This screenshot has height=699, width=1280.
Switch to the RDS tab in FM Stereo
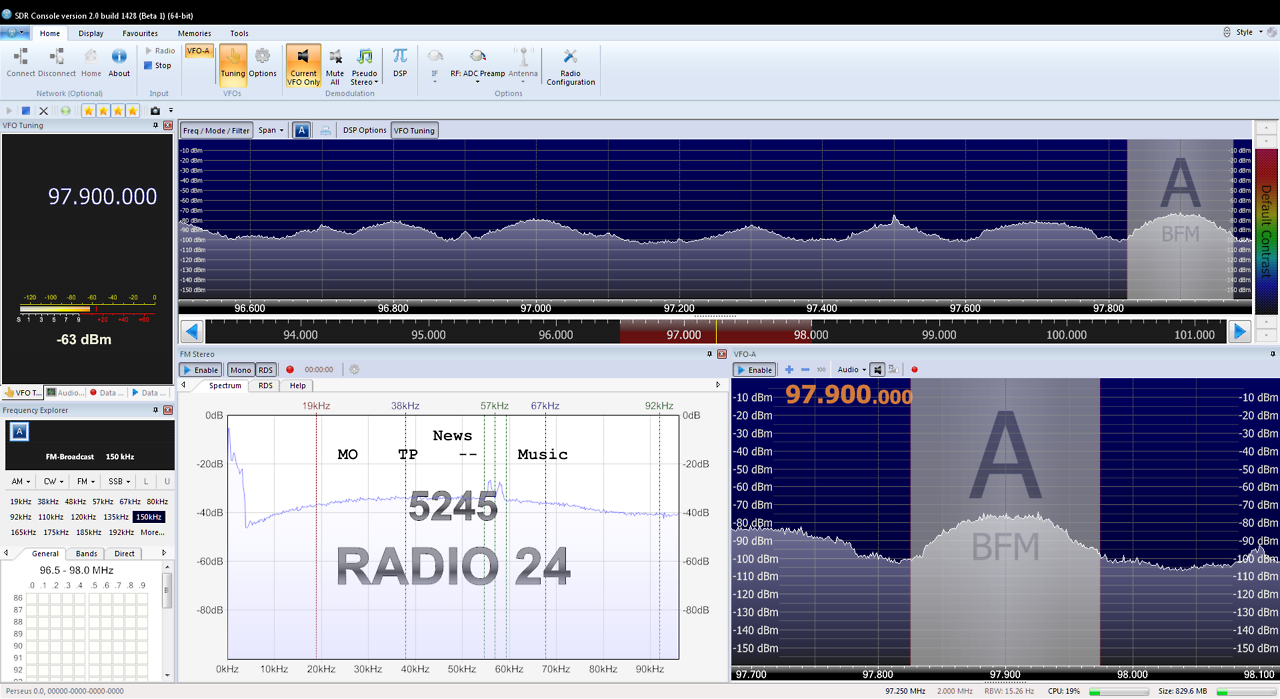tap(265, 385)
